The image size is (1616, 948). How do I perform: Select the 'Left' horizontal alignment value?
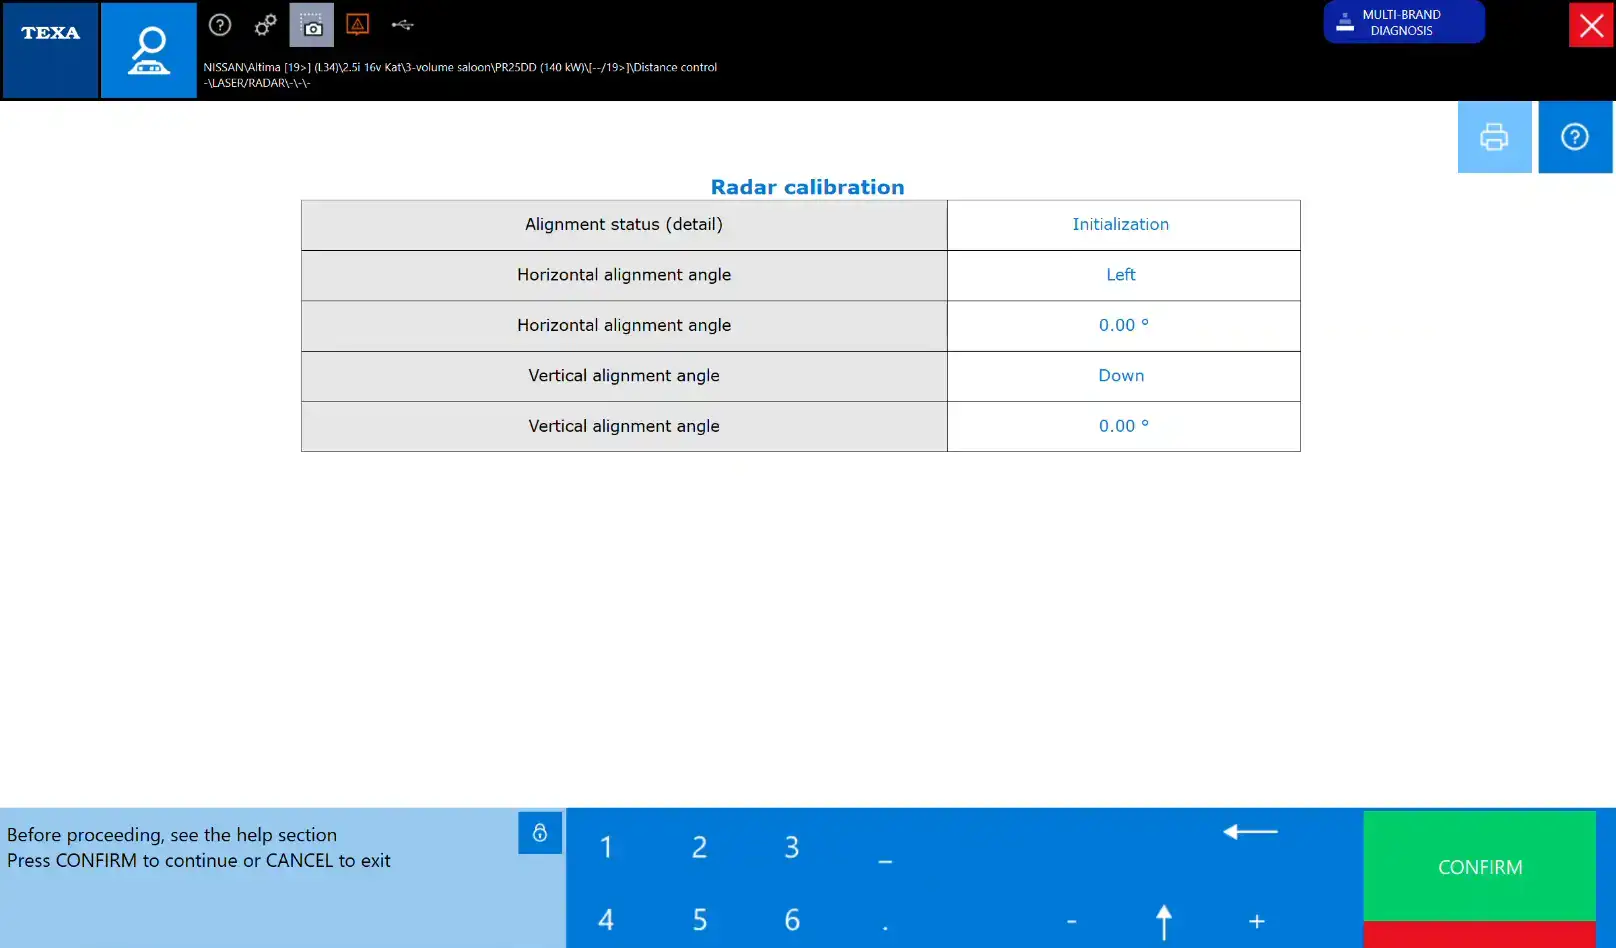coord(1121,275)
